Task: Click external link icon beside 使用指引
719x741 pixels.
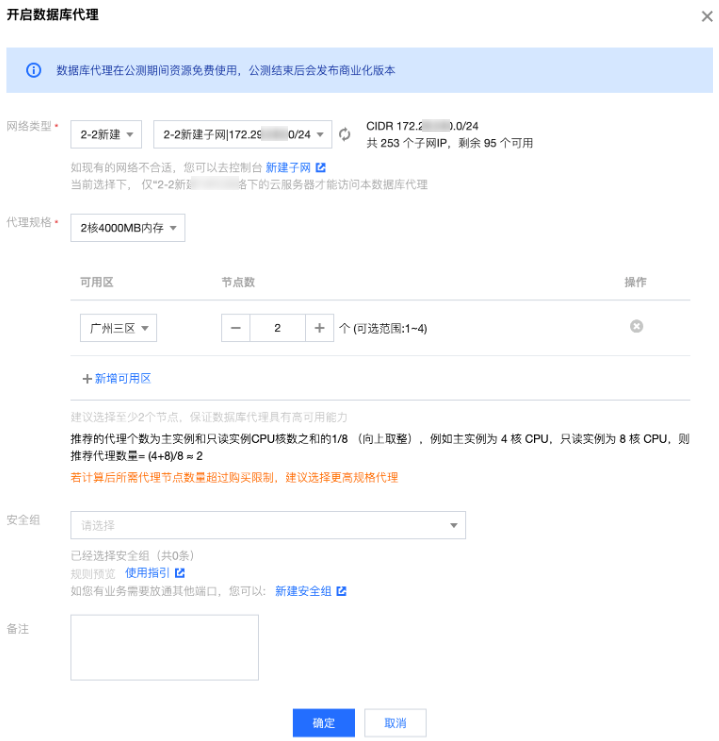Action: click(x=180, y=573)
